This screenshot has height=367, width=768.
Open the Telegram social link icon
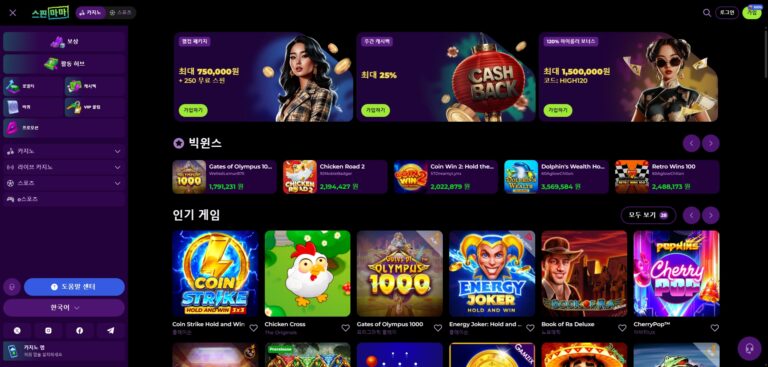coord(111,331)
